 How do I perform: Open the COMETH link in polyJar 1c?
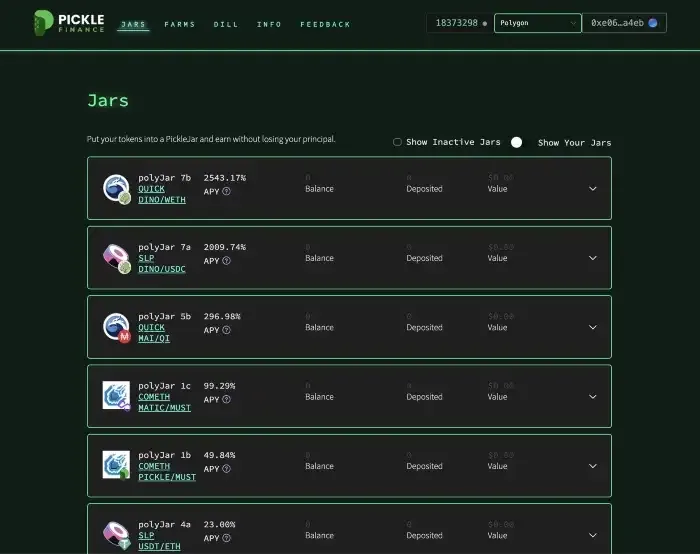(154, 397)
